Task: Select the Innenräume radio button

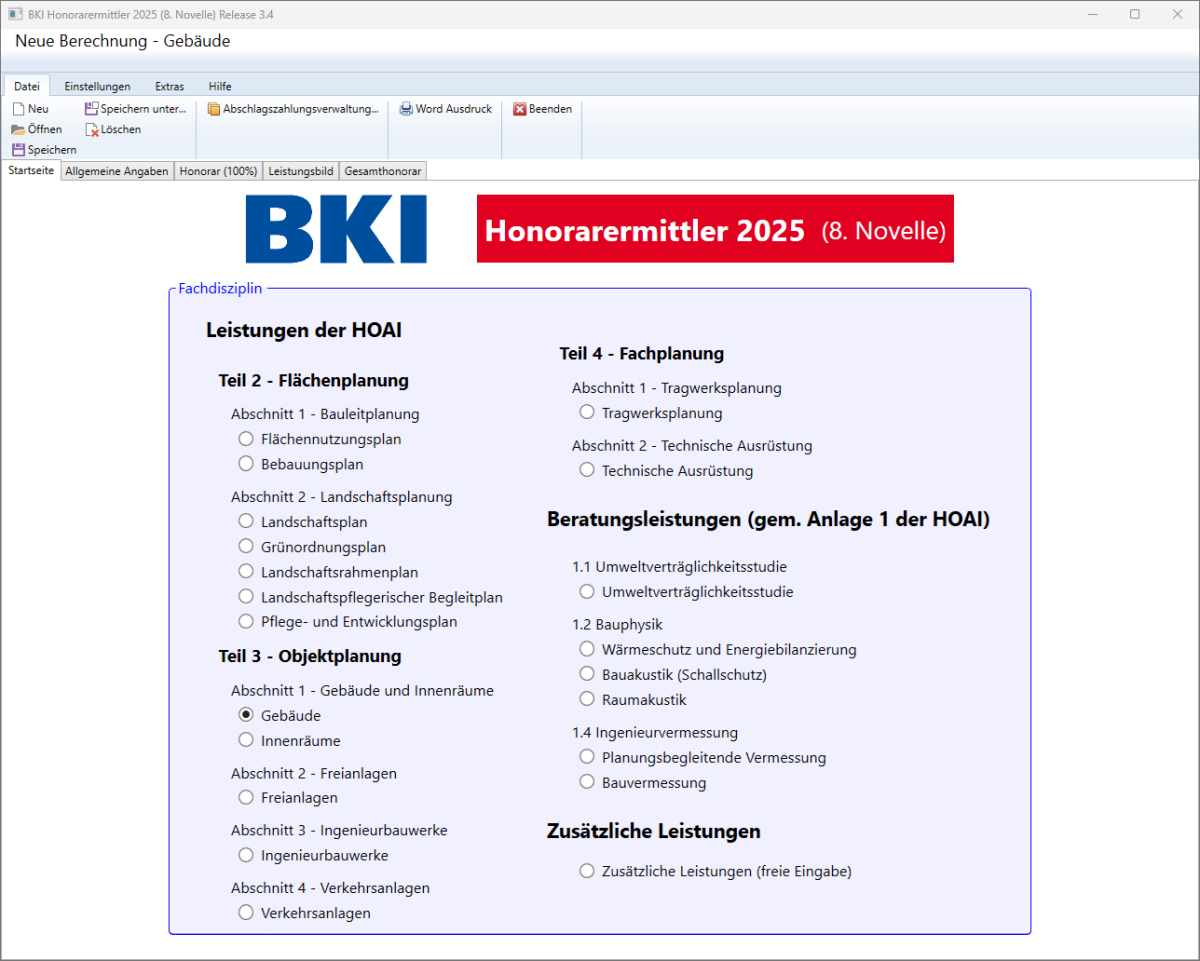Action: tap(246, 740)
